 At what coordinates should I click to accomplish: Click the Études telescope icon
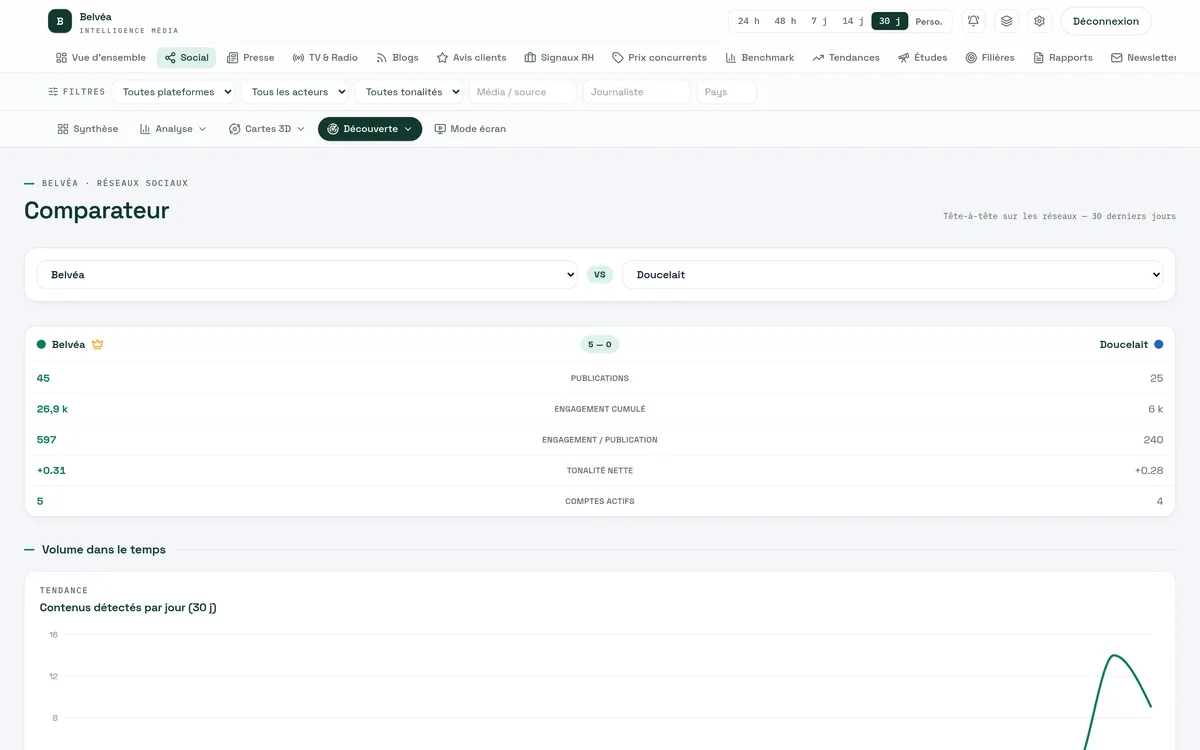coord(904,58)
